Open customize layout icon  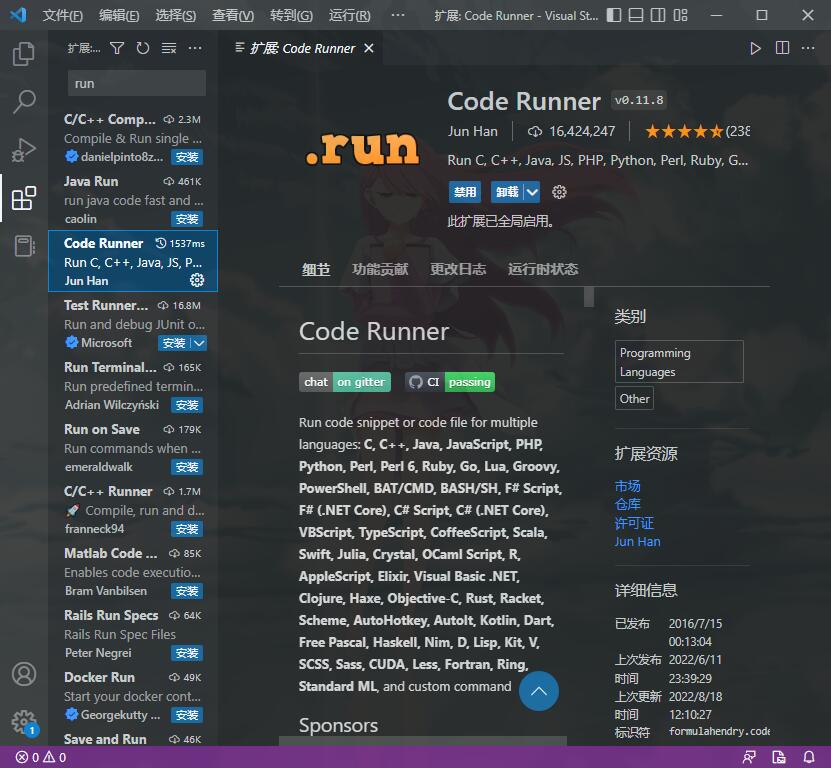click(680, 15)
